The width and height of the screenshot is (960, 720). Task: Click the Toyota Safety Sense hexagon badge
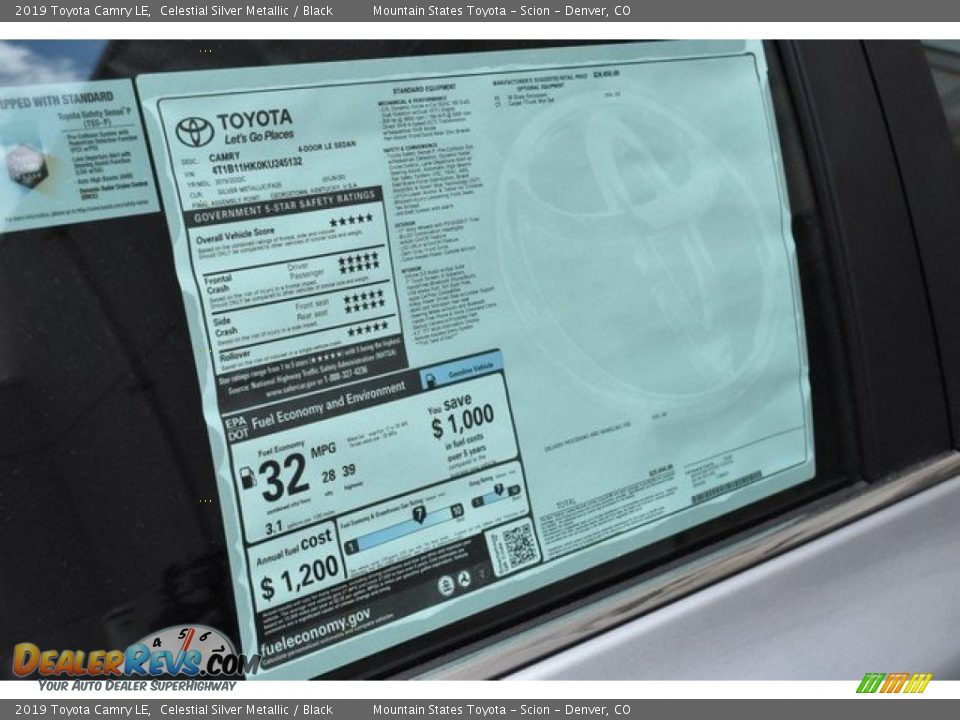click(26, 164)
